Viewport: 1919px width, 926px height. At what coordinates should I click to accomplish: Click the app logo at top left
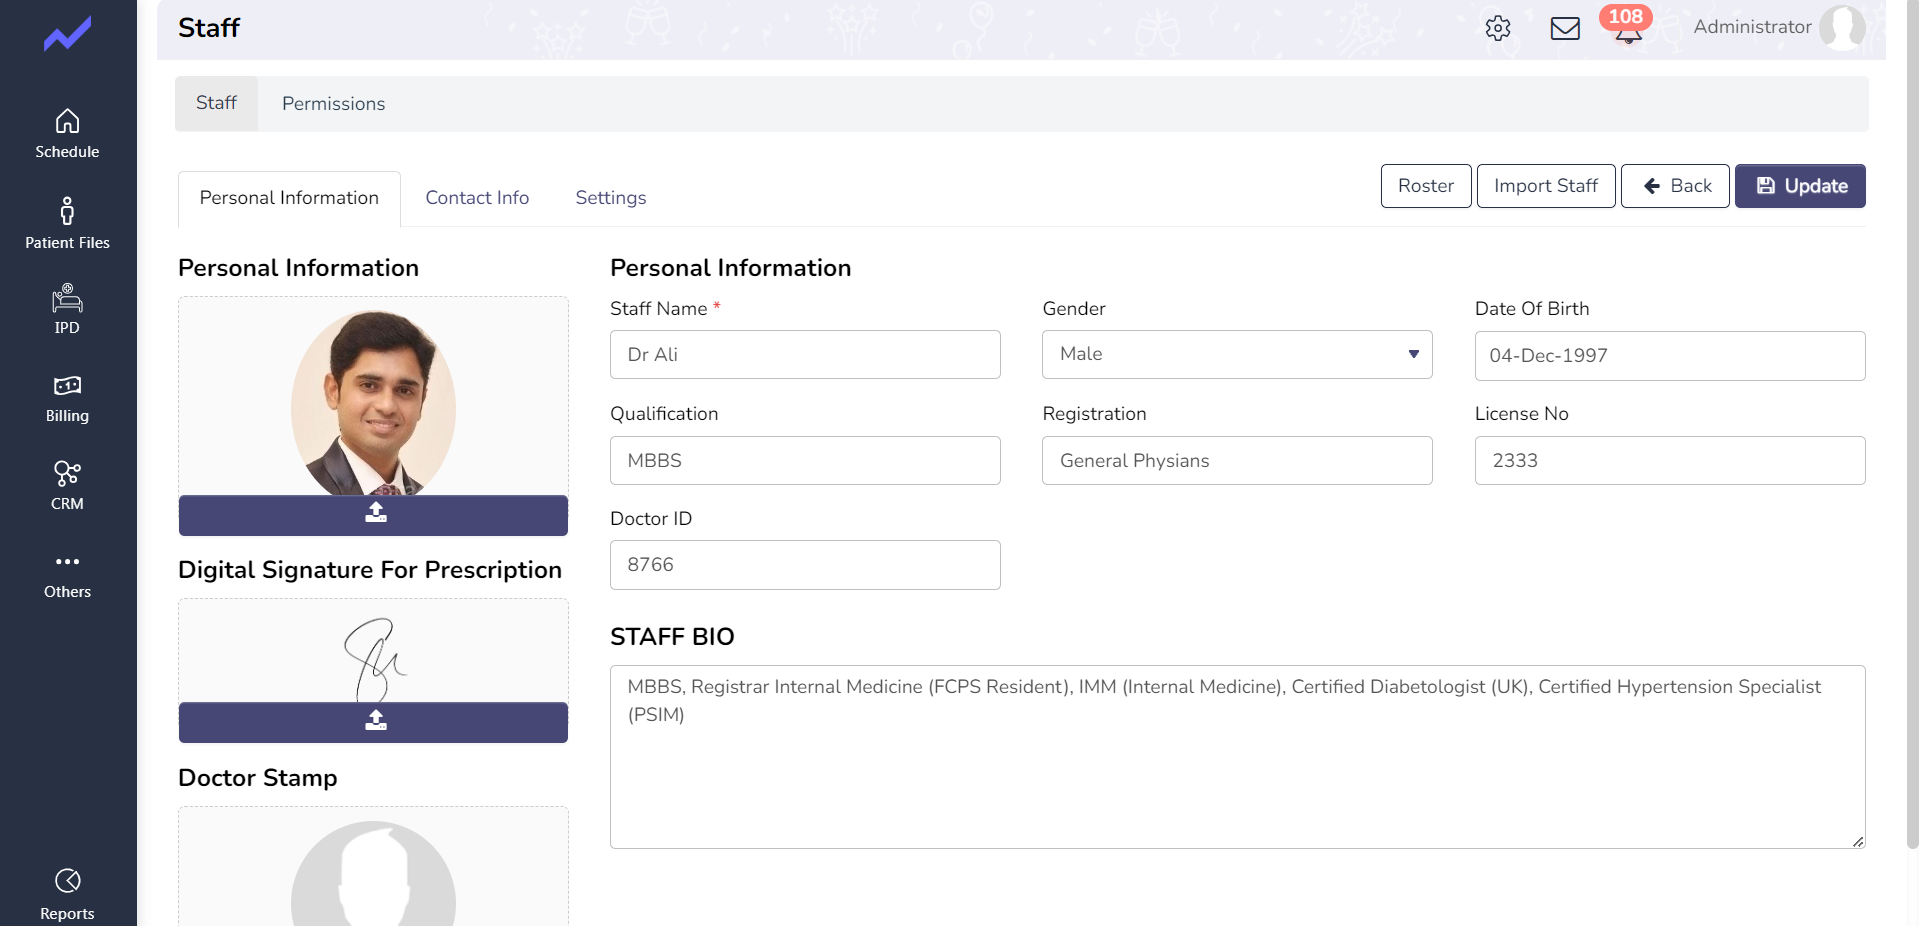click(x=67, y=35)
